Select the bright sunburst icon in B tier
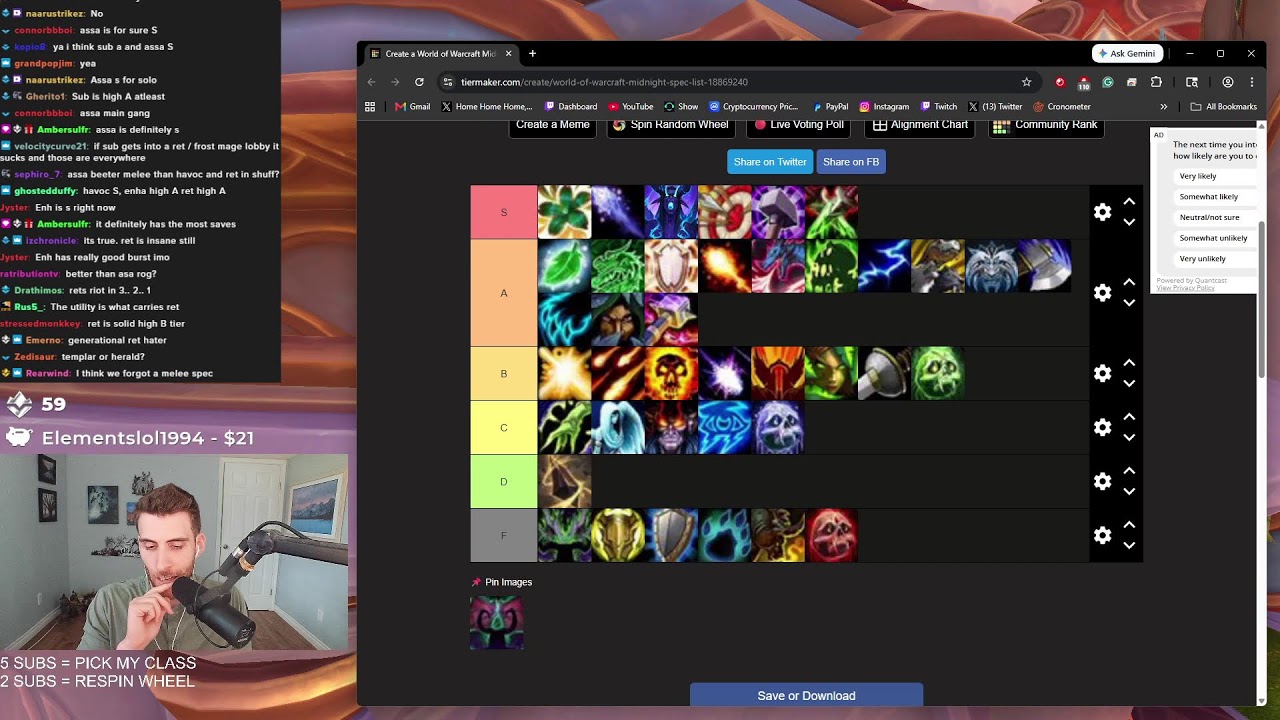The width and height of the screenshot is (1280, 720). click(x=564, y=374)
